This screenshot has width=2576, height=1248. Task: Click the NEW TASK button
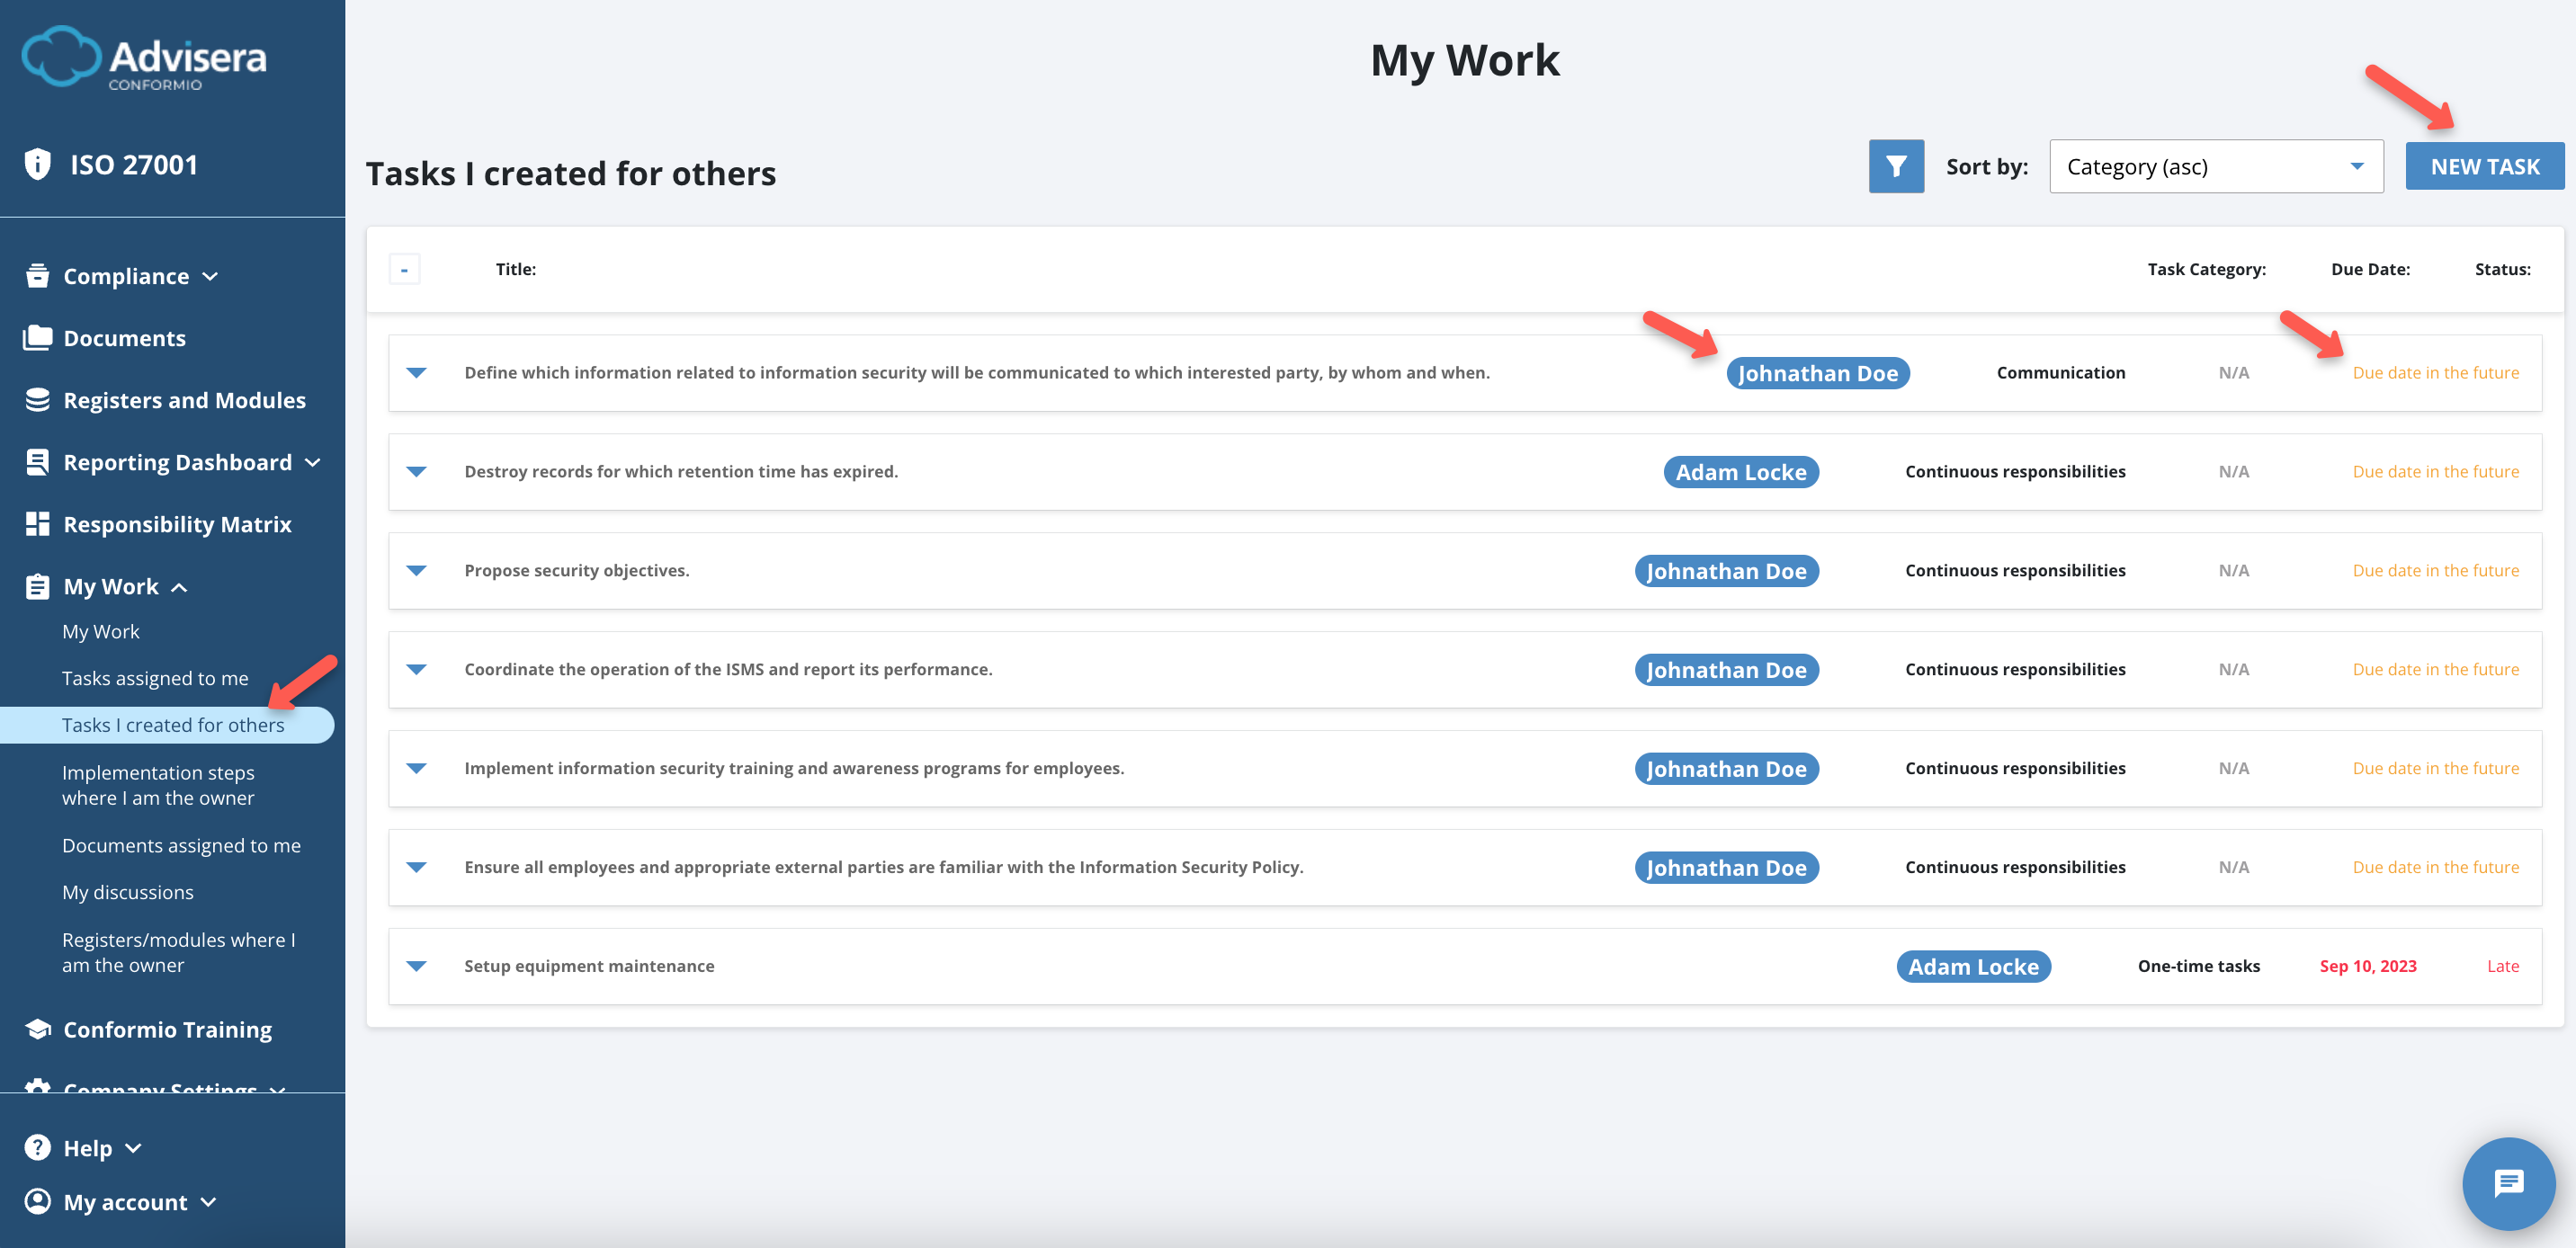coord(2484,166)
